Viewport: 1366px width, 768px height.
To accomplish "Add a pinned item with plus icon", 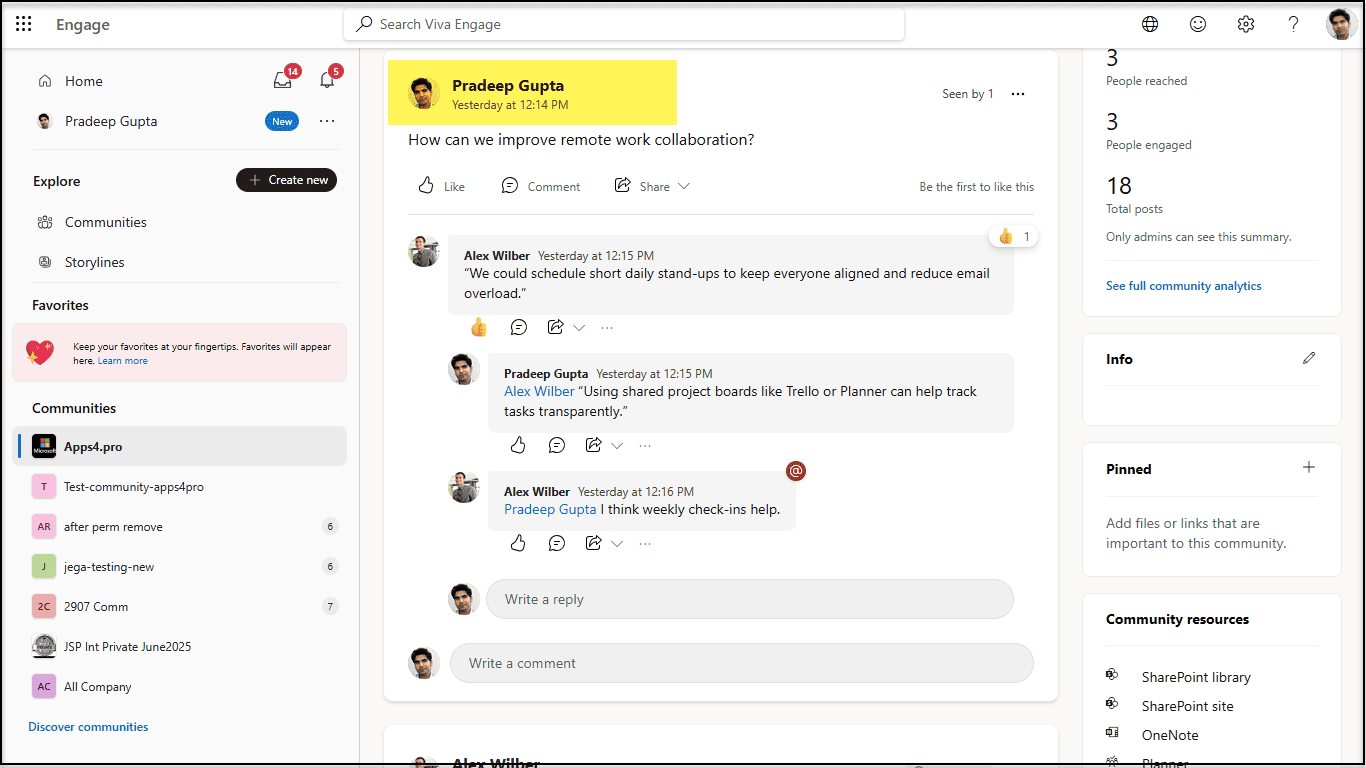I will 1309,467.
